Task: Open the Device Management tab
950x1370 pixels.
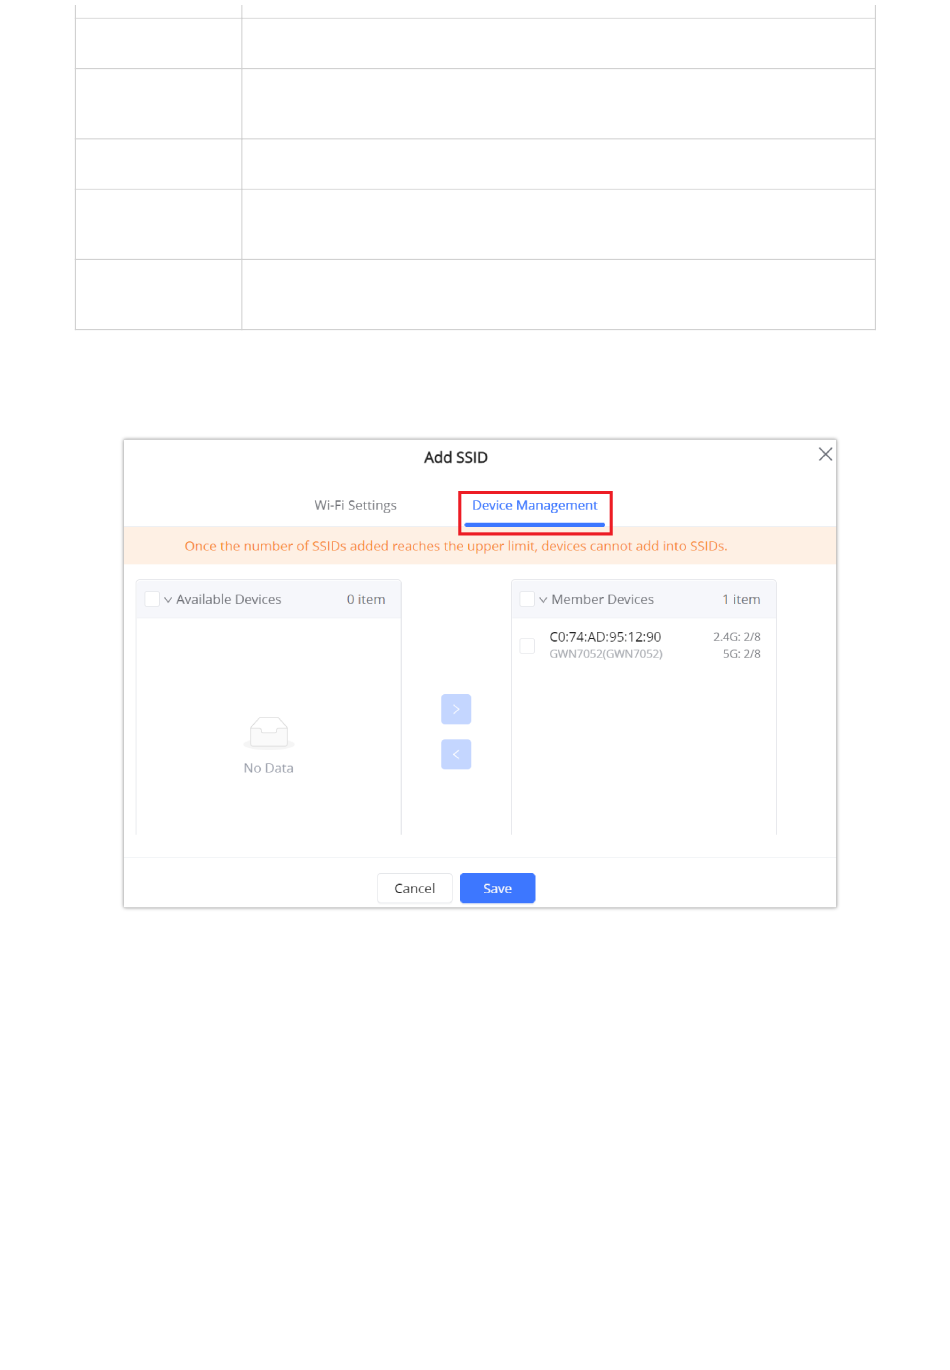Action: pyautogui.click(x=535, y=505)
